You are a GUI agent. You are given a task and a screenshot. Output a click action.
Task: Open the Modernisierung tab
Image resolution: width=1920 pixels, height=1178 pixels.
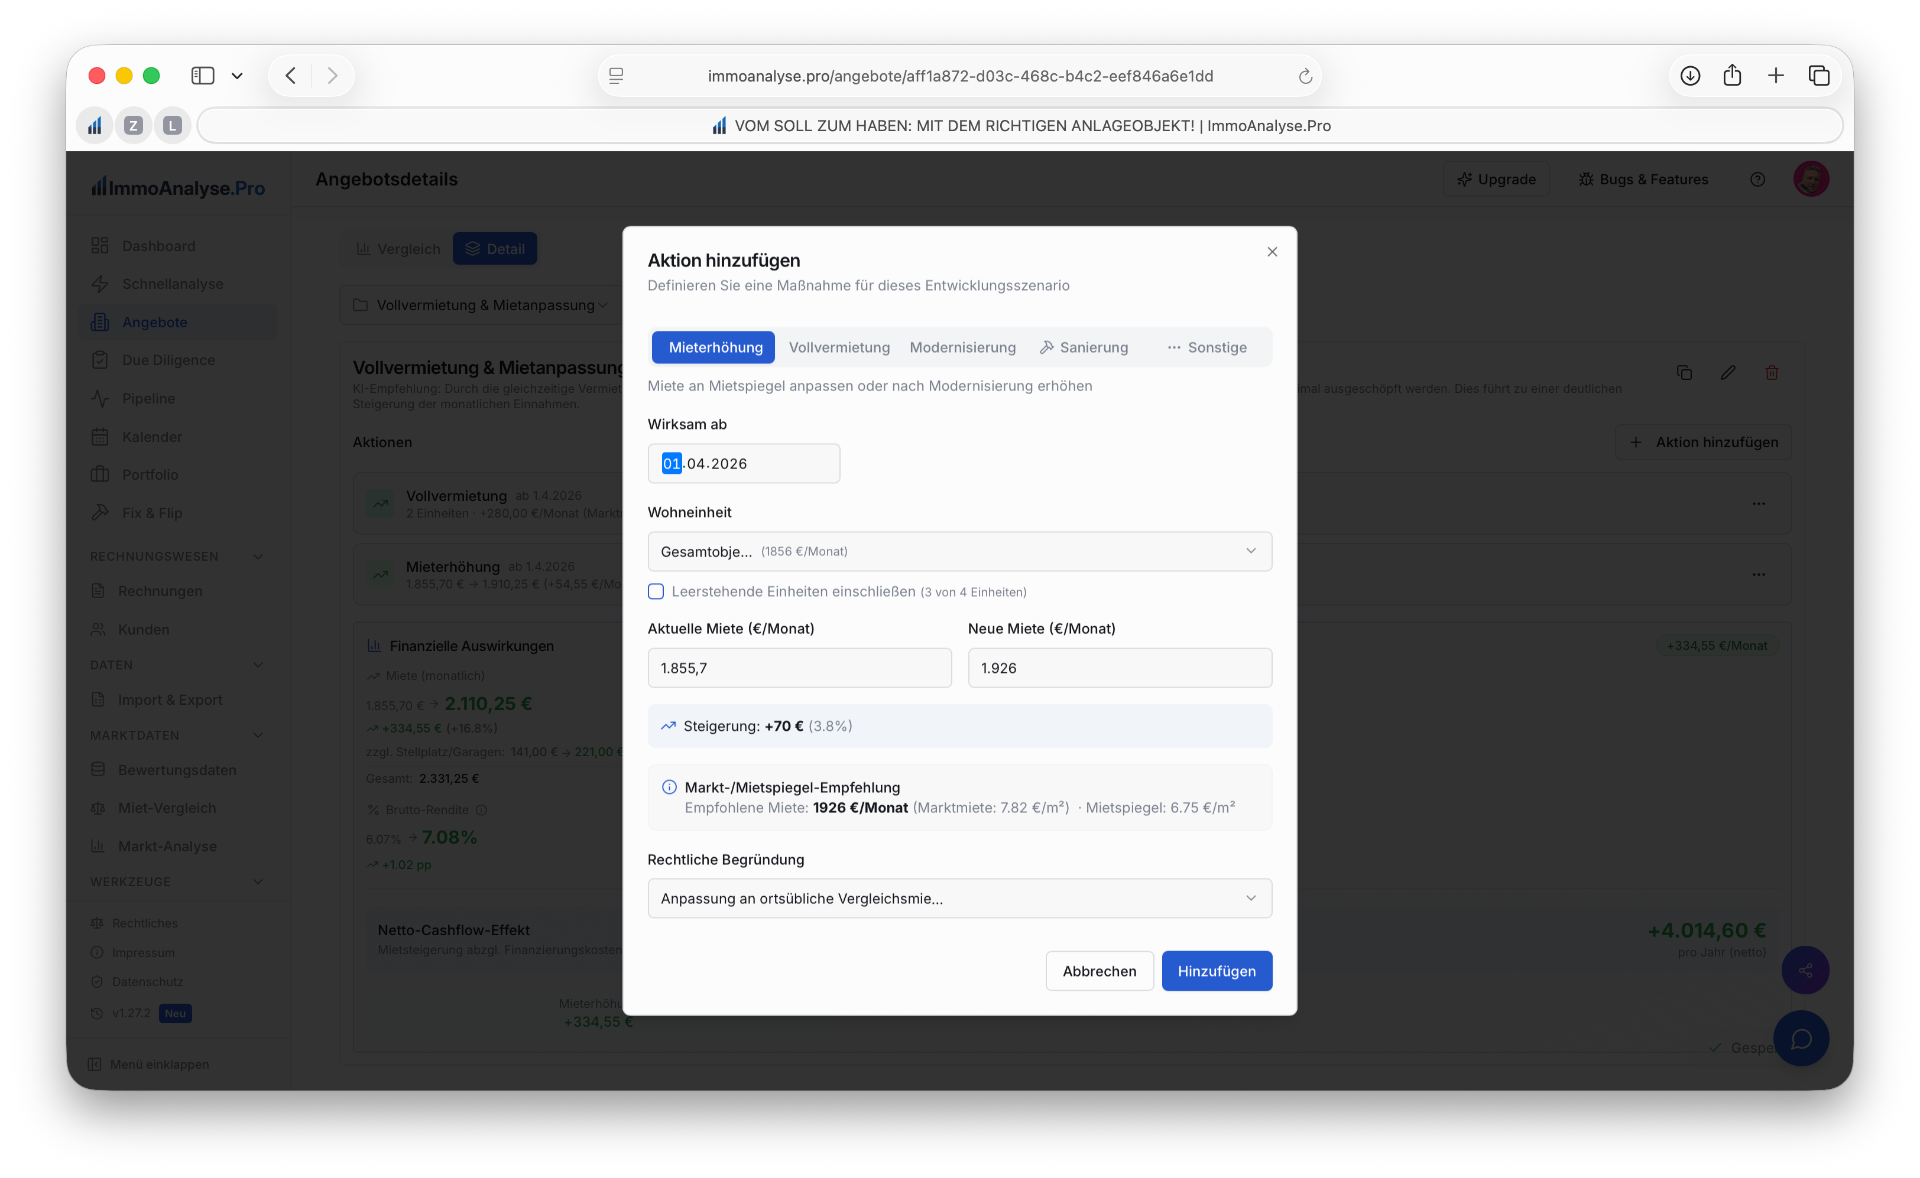(x=962, y=347)
